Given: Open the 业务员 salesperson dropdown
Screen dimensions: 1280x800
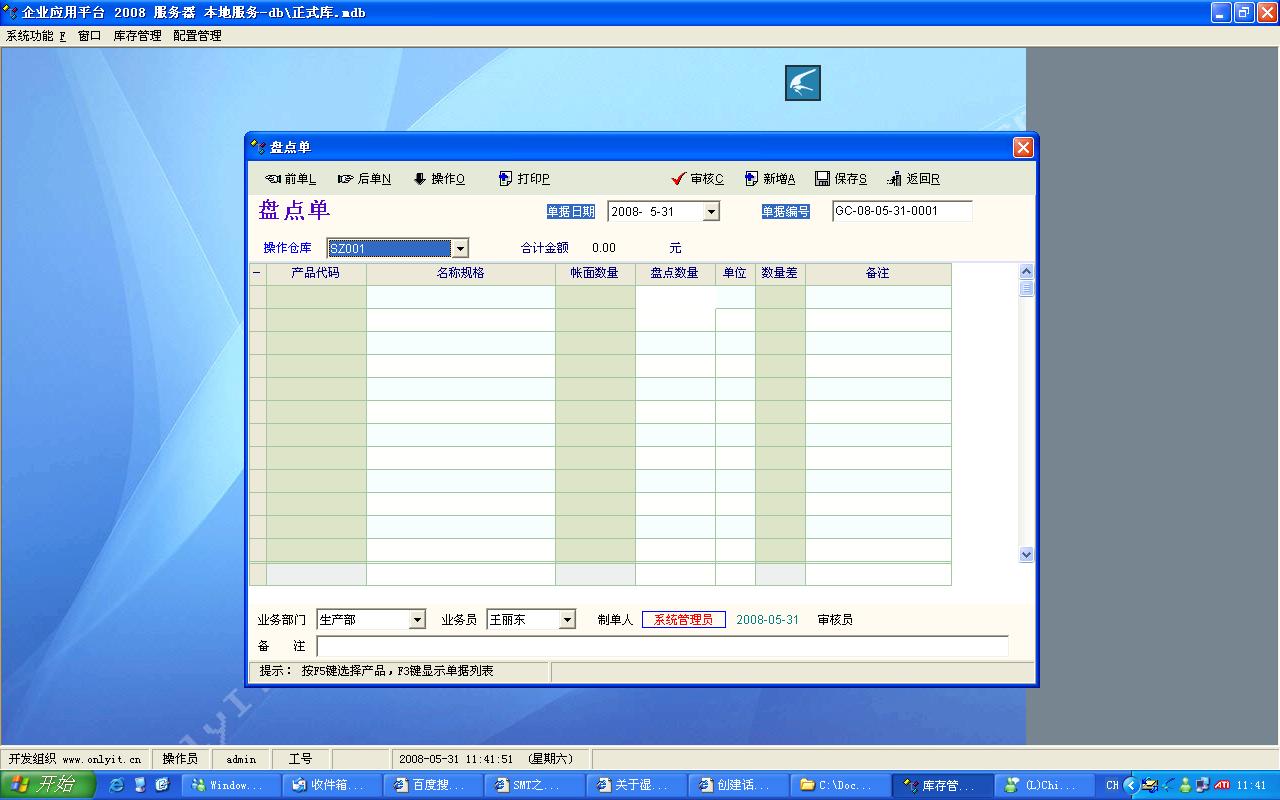Looking at the screenshot, I should point(567,620).
